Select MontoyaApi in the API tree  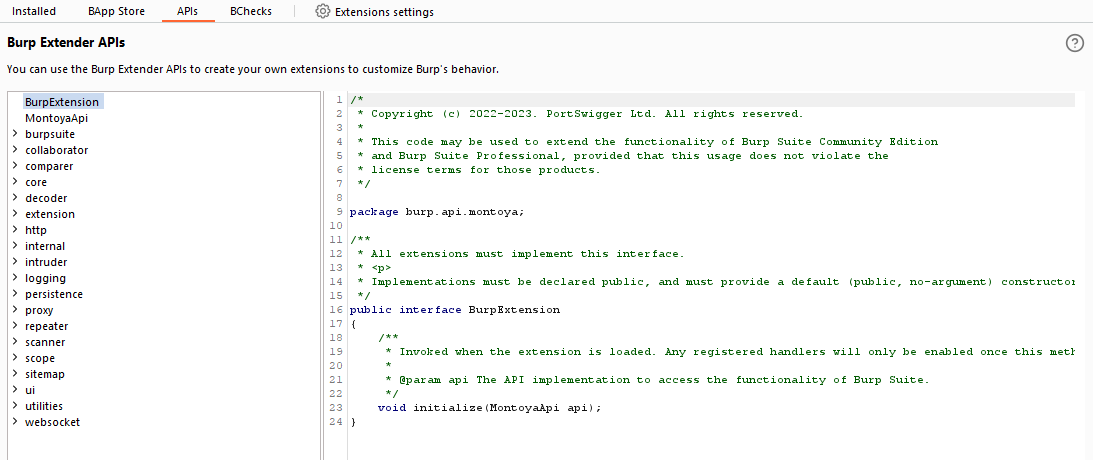[x=57, y=118]
